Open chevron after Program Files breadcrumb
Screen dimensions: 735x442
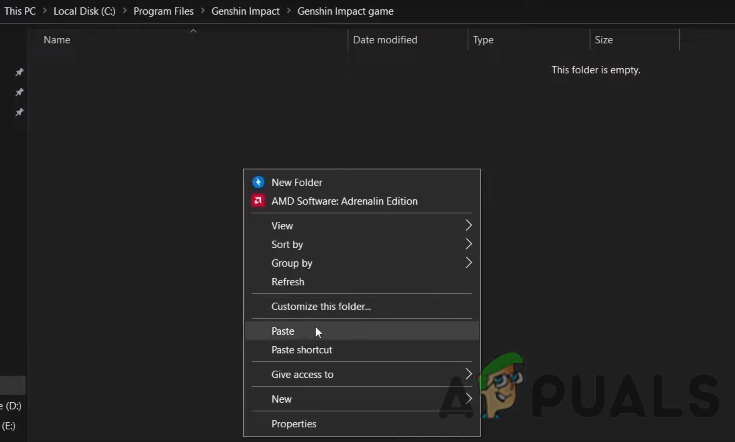(202, 11)
